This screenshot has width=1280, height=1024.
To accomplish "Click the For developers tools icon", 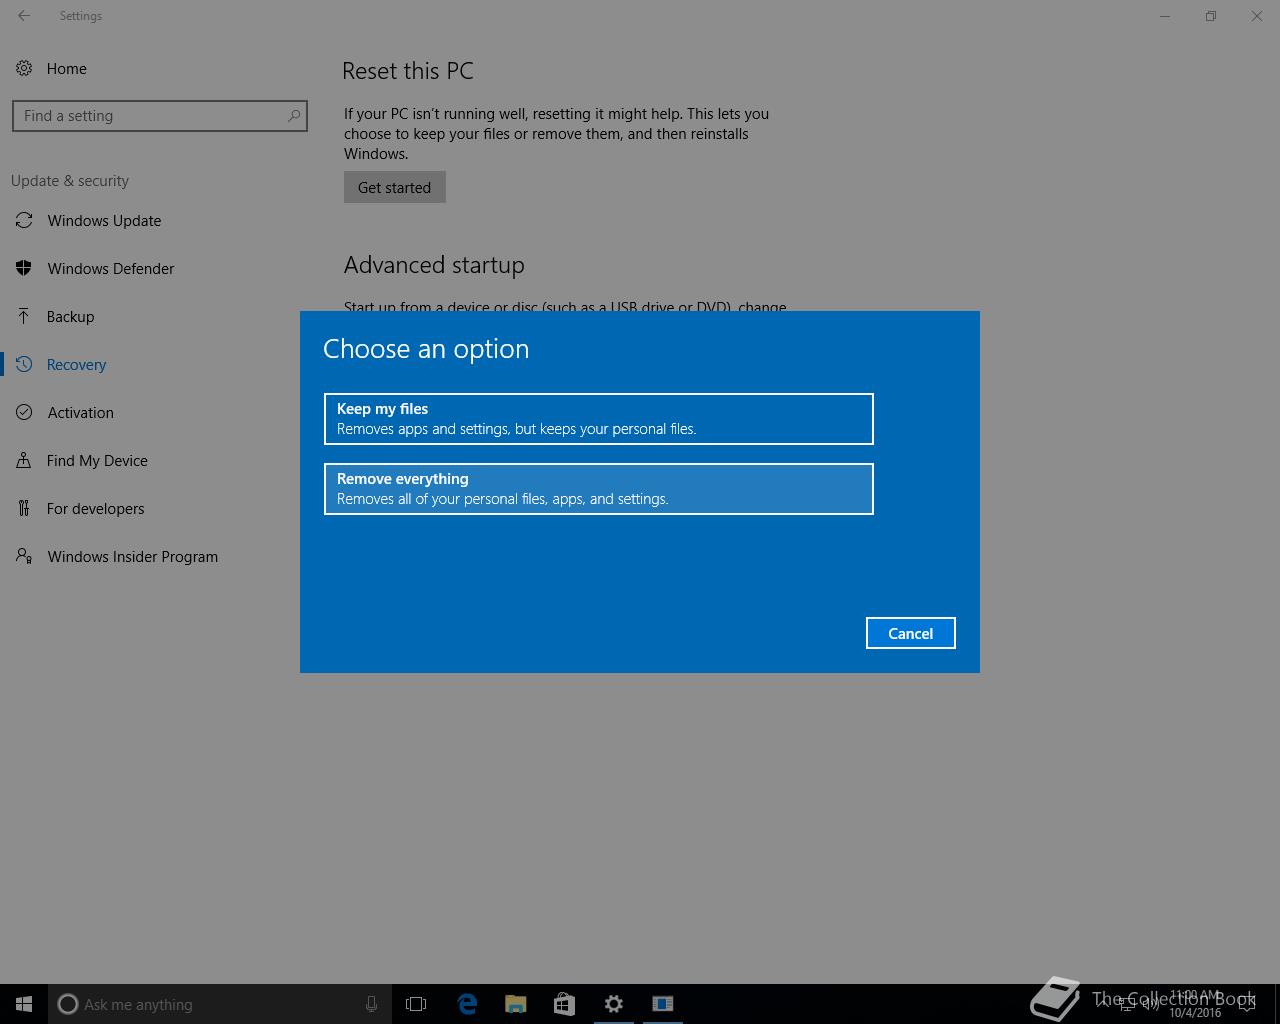I will (x=24, y=508).
